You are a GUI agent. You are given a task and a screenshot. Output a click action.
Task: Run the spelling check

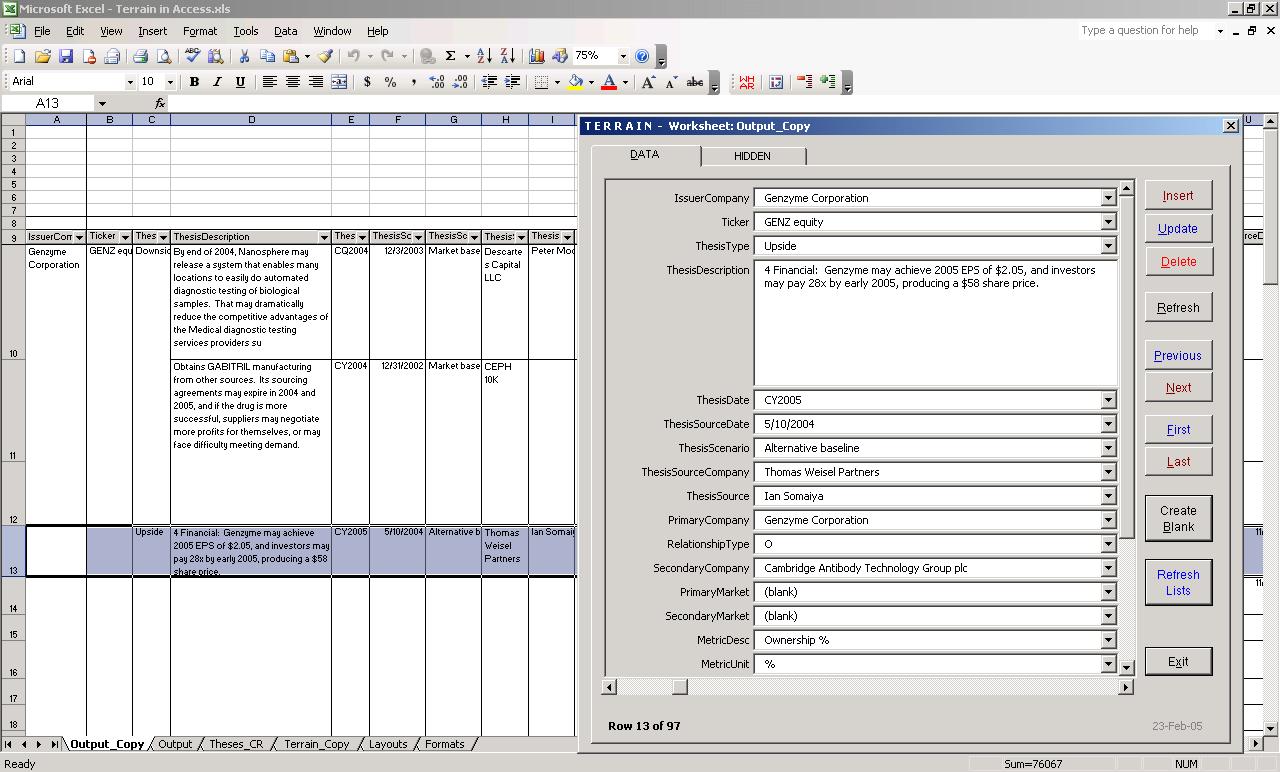click(x=193, y=56)
